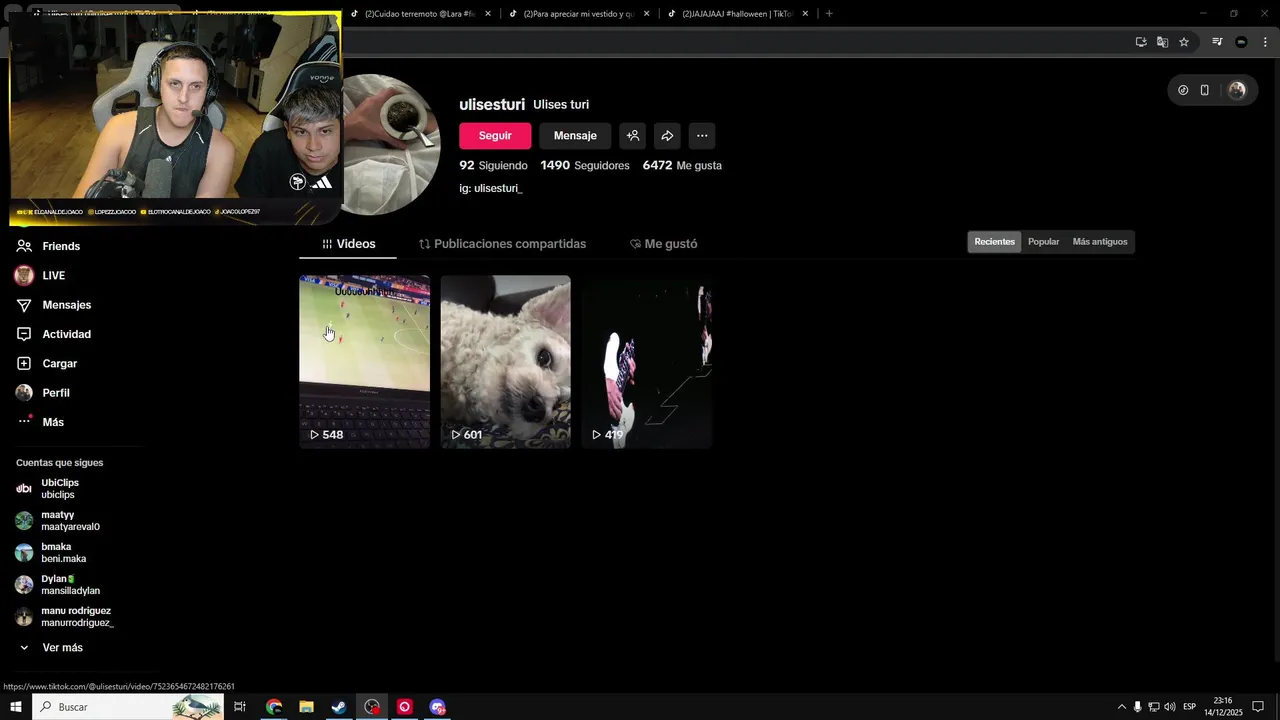
Task: Click the ig: ulisesturi_ bio text
Action: click(x=491, y=188)
